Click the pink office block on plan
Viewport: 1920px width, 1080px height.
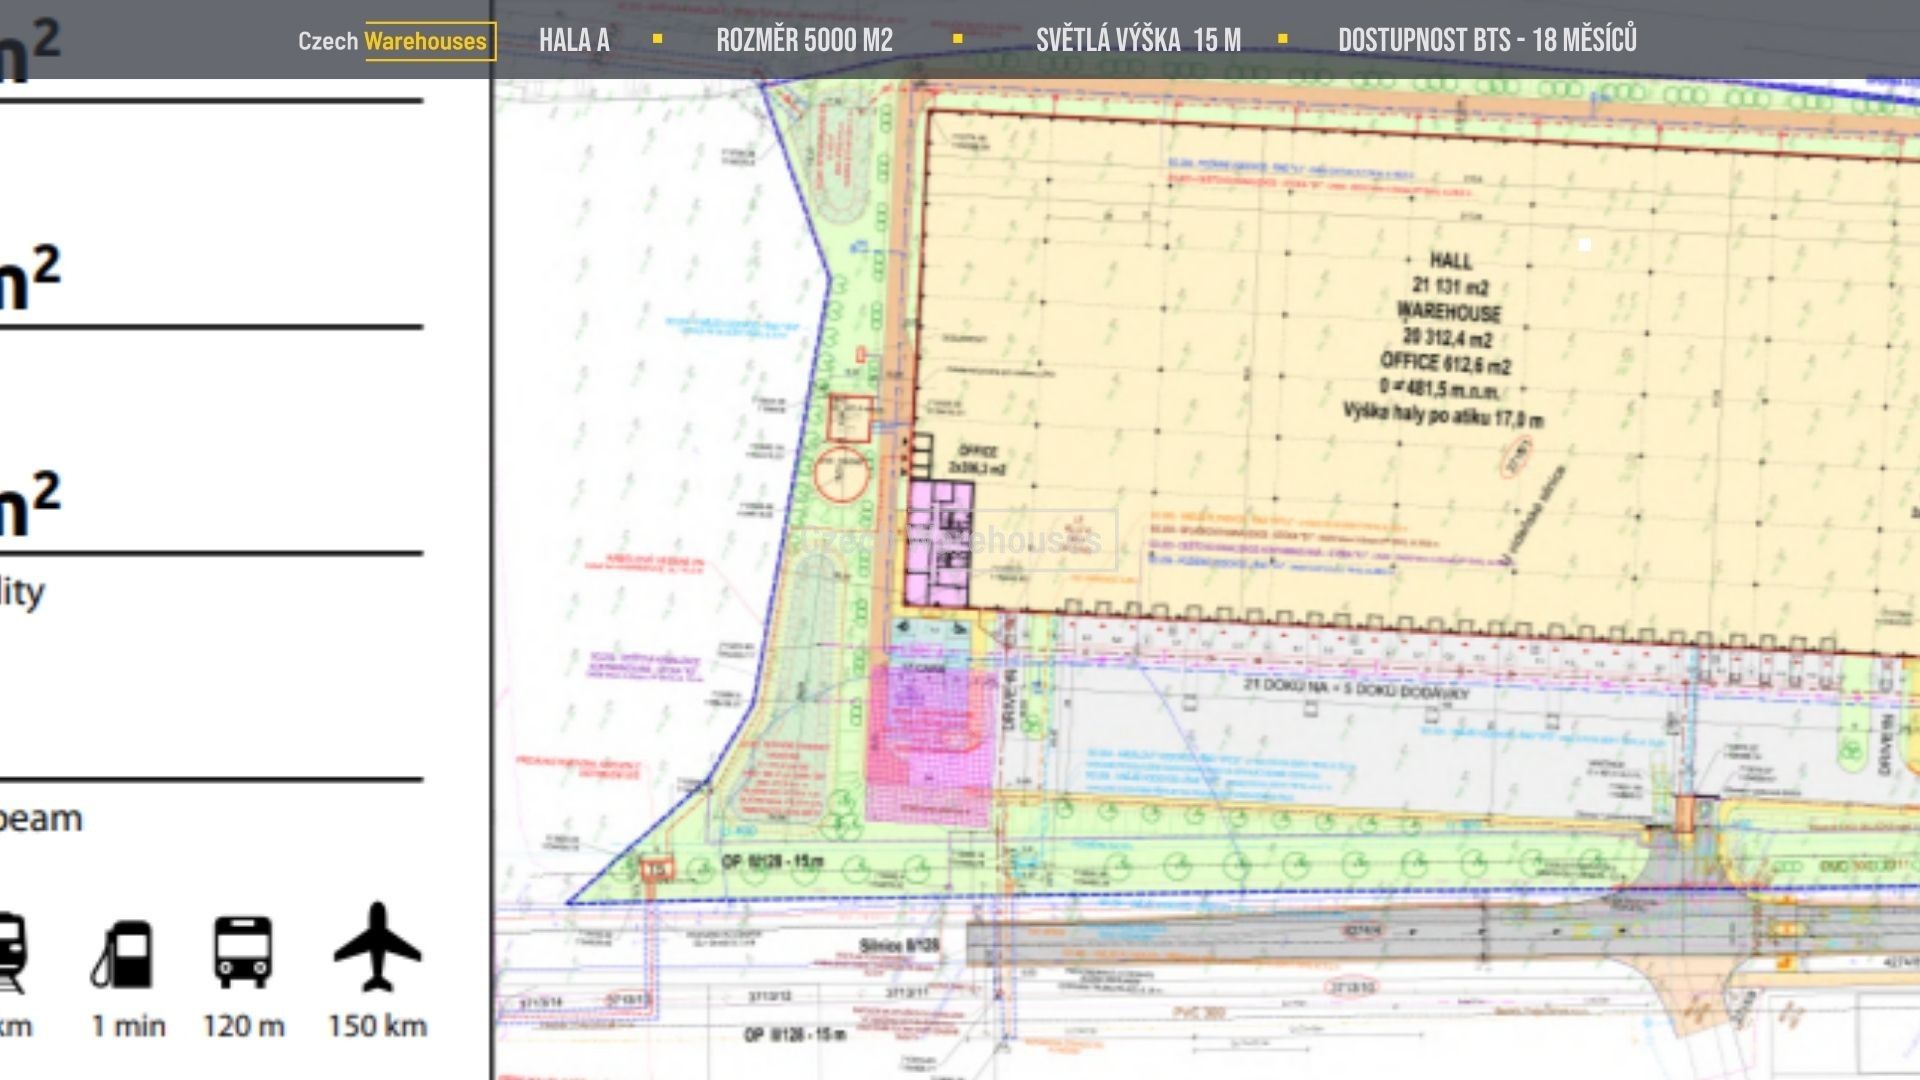click(939, 544)
